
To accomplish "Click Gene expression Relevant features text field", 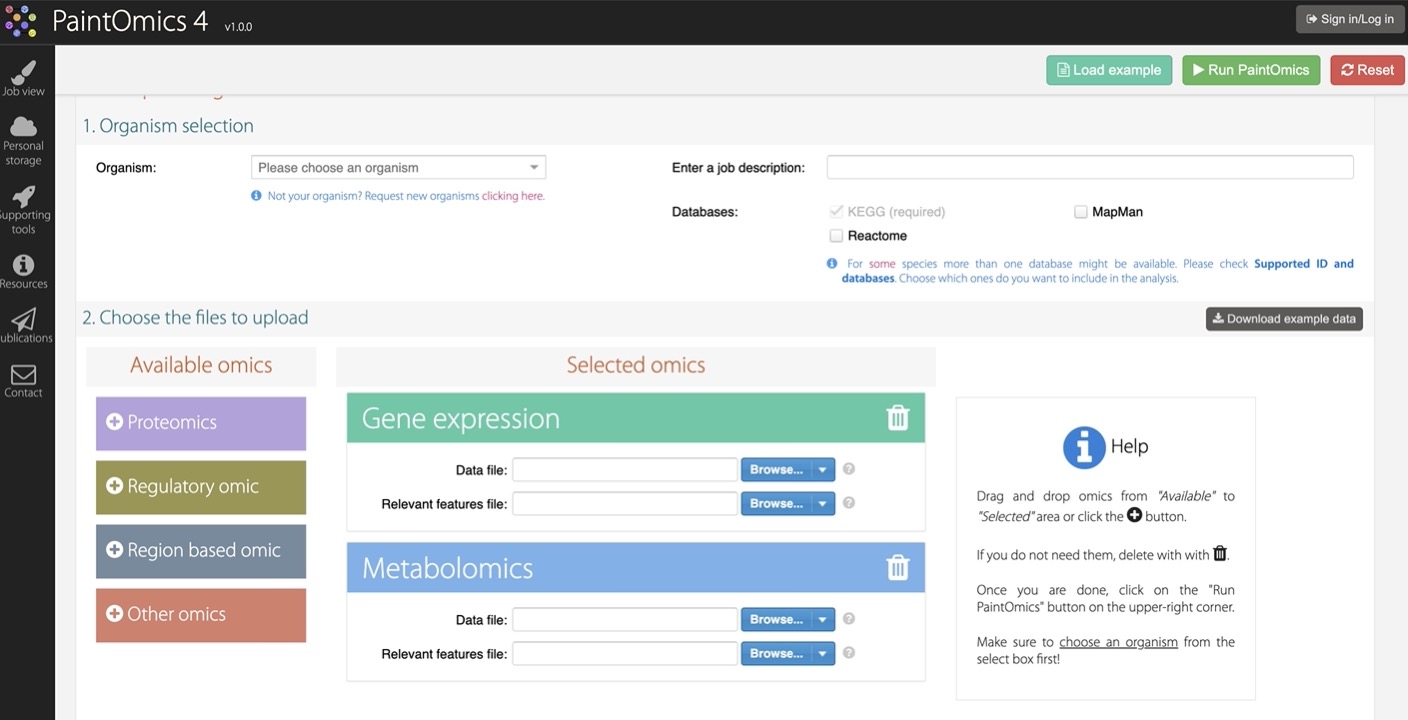I will (x=625, y=504).
